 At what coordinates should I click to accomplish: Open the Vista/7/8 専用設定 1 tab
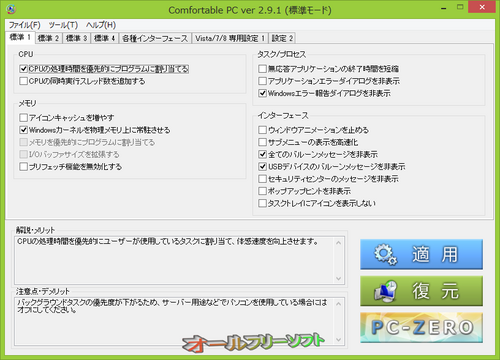tap(230, 38)
